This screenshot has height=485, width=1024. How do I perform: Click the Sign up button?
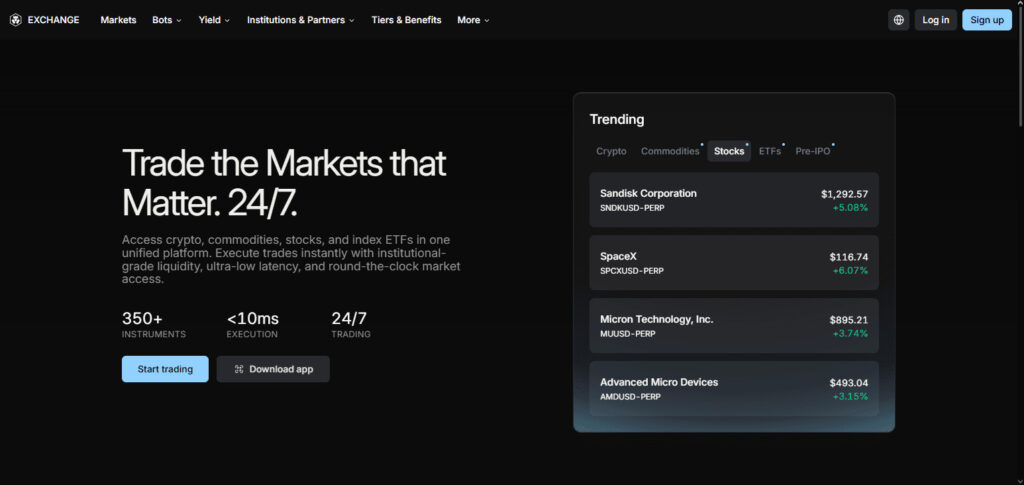click(987, 20)
